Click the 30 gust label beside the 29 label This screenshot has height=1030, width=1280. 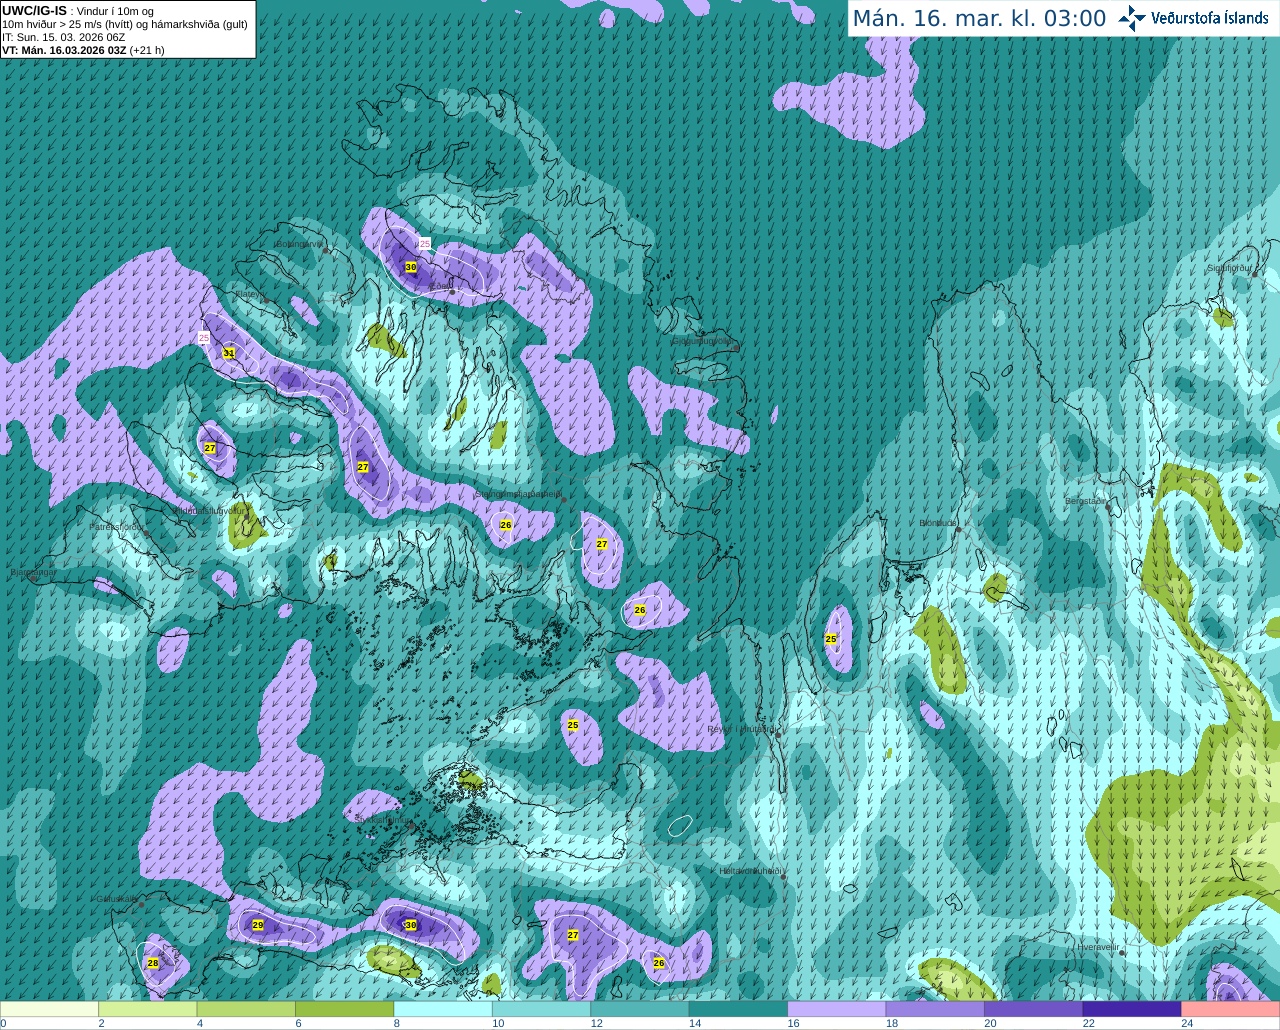coord(410,925)
